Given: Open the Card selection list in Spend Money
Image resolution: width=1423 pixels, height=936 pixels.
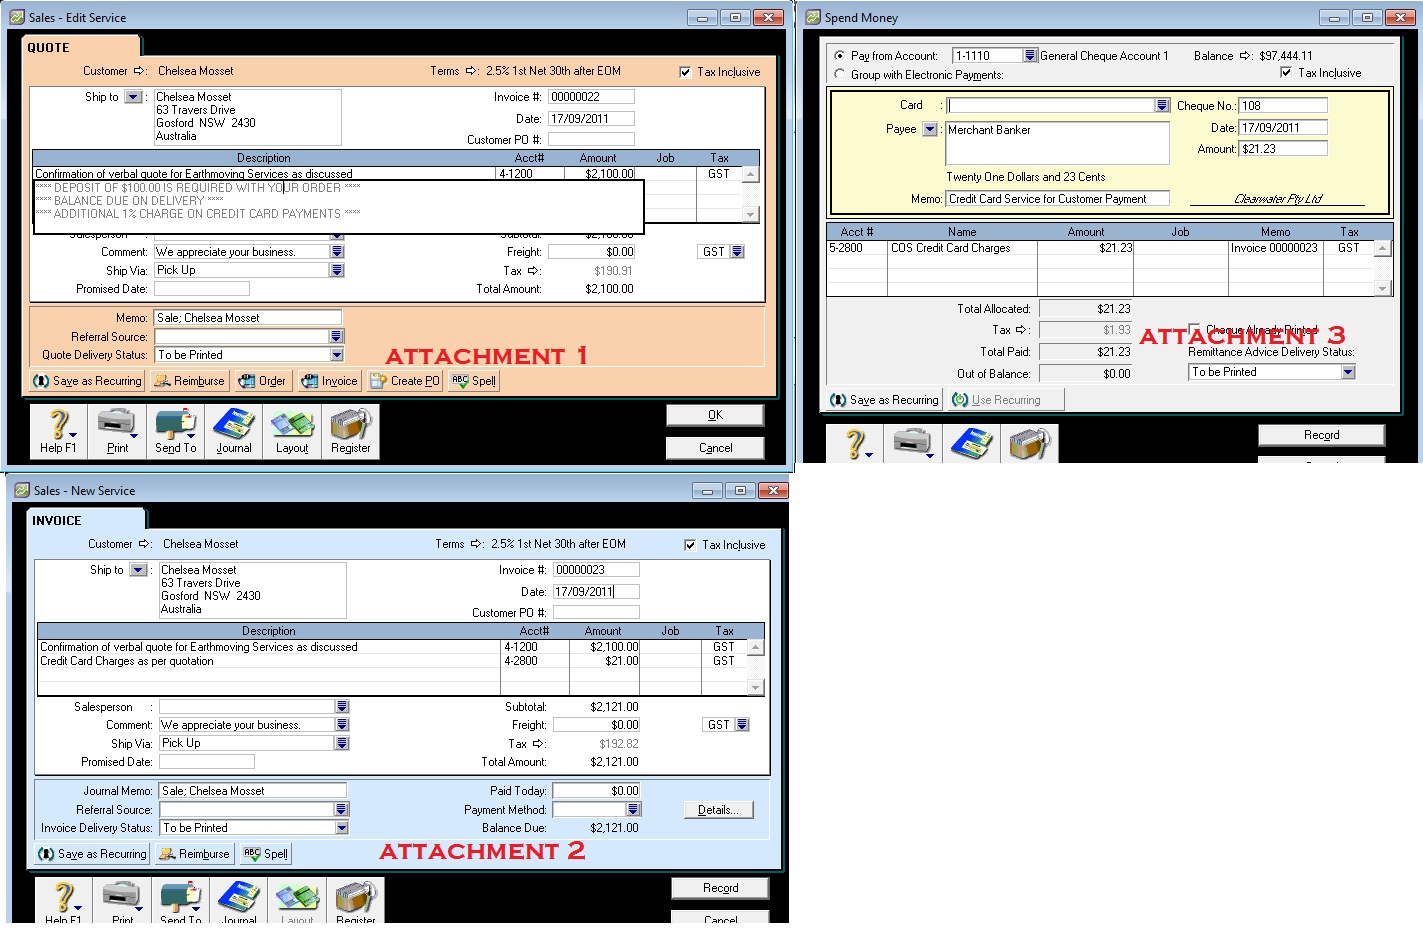Looking at the screenshot, I should pyautogui.click(x=1162, y=105).
